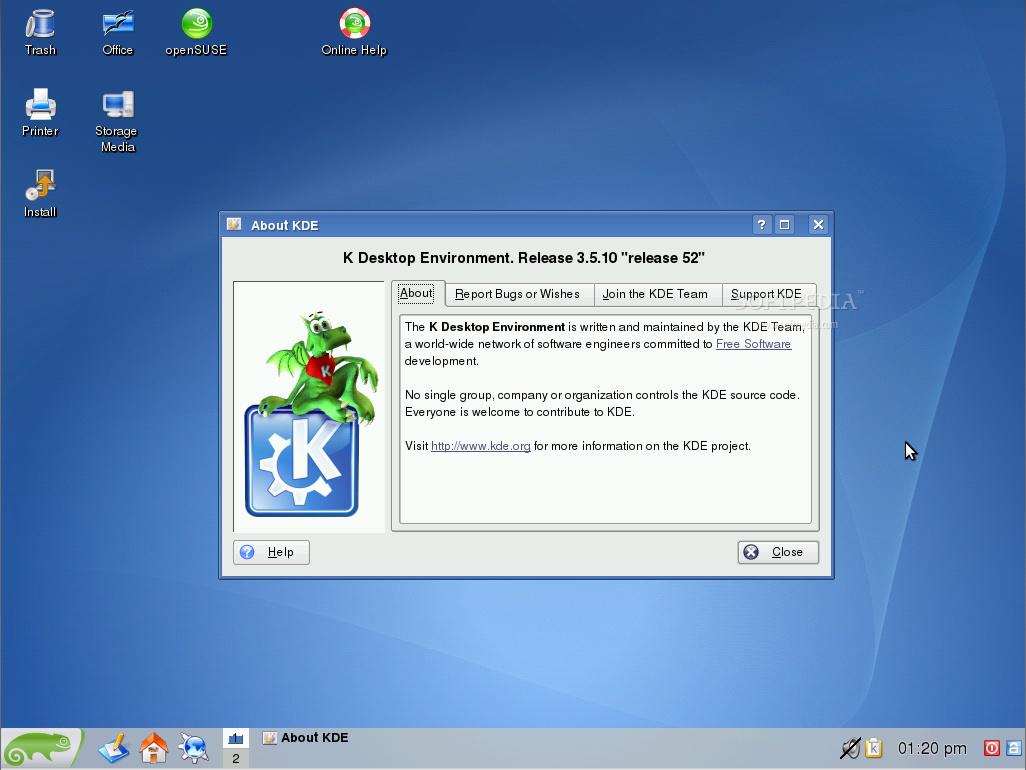Click the K Desktop Environment release heading
1026x770 pixels.
(x=523, y=258)
